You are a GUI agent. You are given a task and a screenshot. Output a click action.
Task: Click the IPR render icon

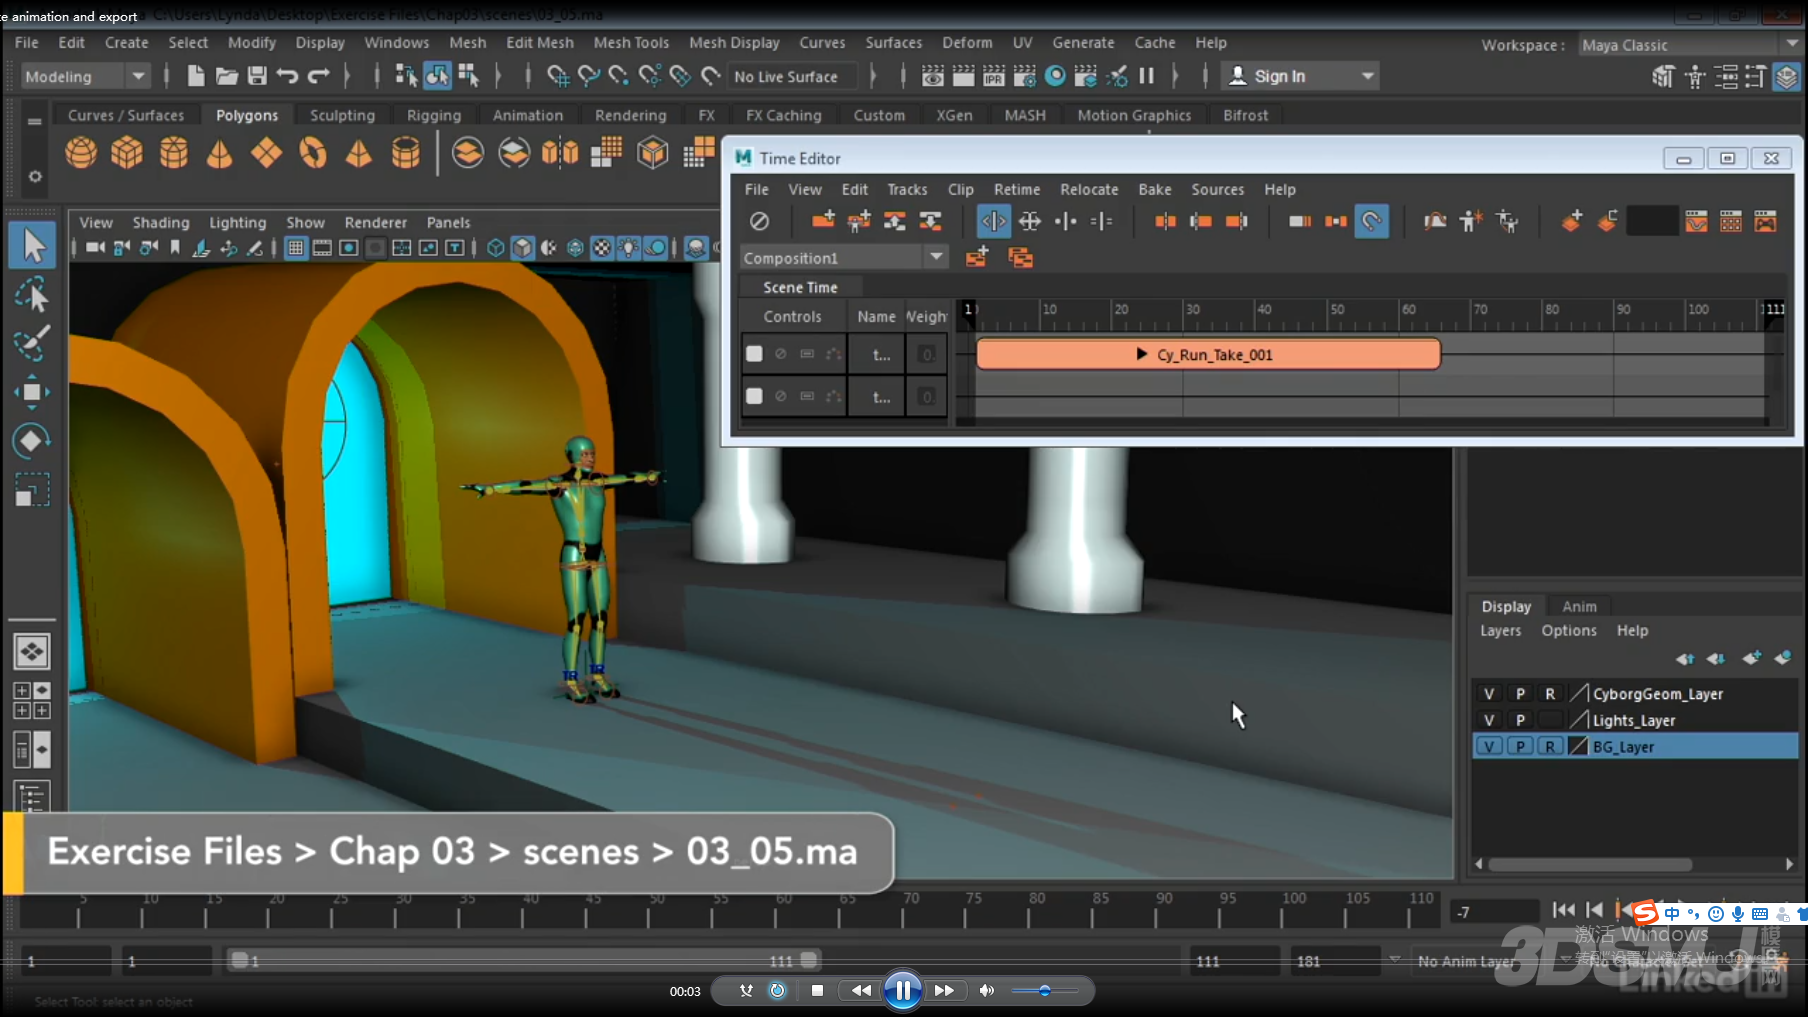994,76
